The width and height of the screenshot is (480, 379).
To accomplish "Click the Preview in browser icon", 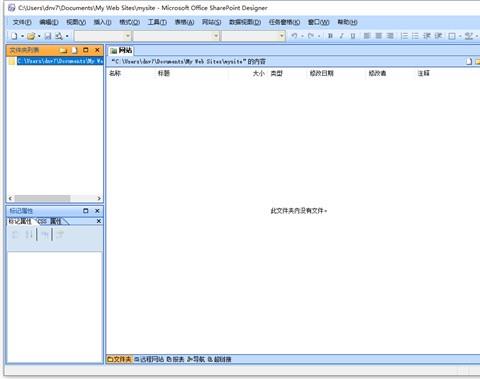I will tap(59, 36).
